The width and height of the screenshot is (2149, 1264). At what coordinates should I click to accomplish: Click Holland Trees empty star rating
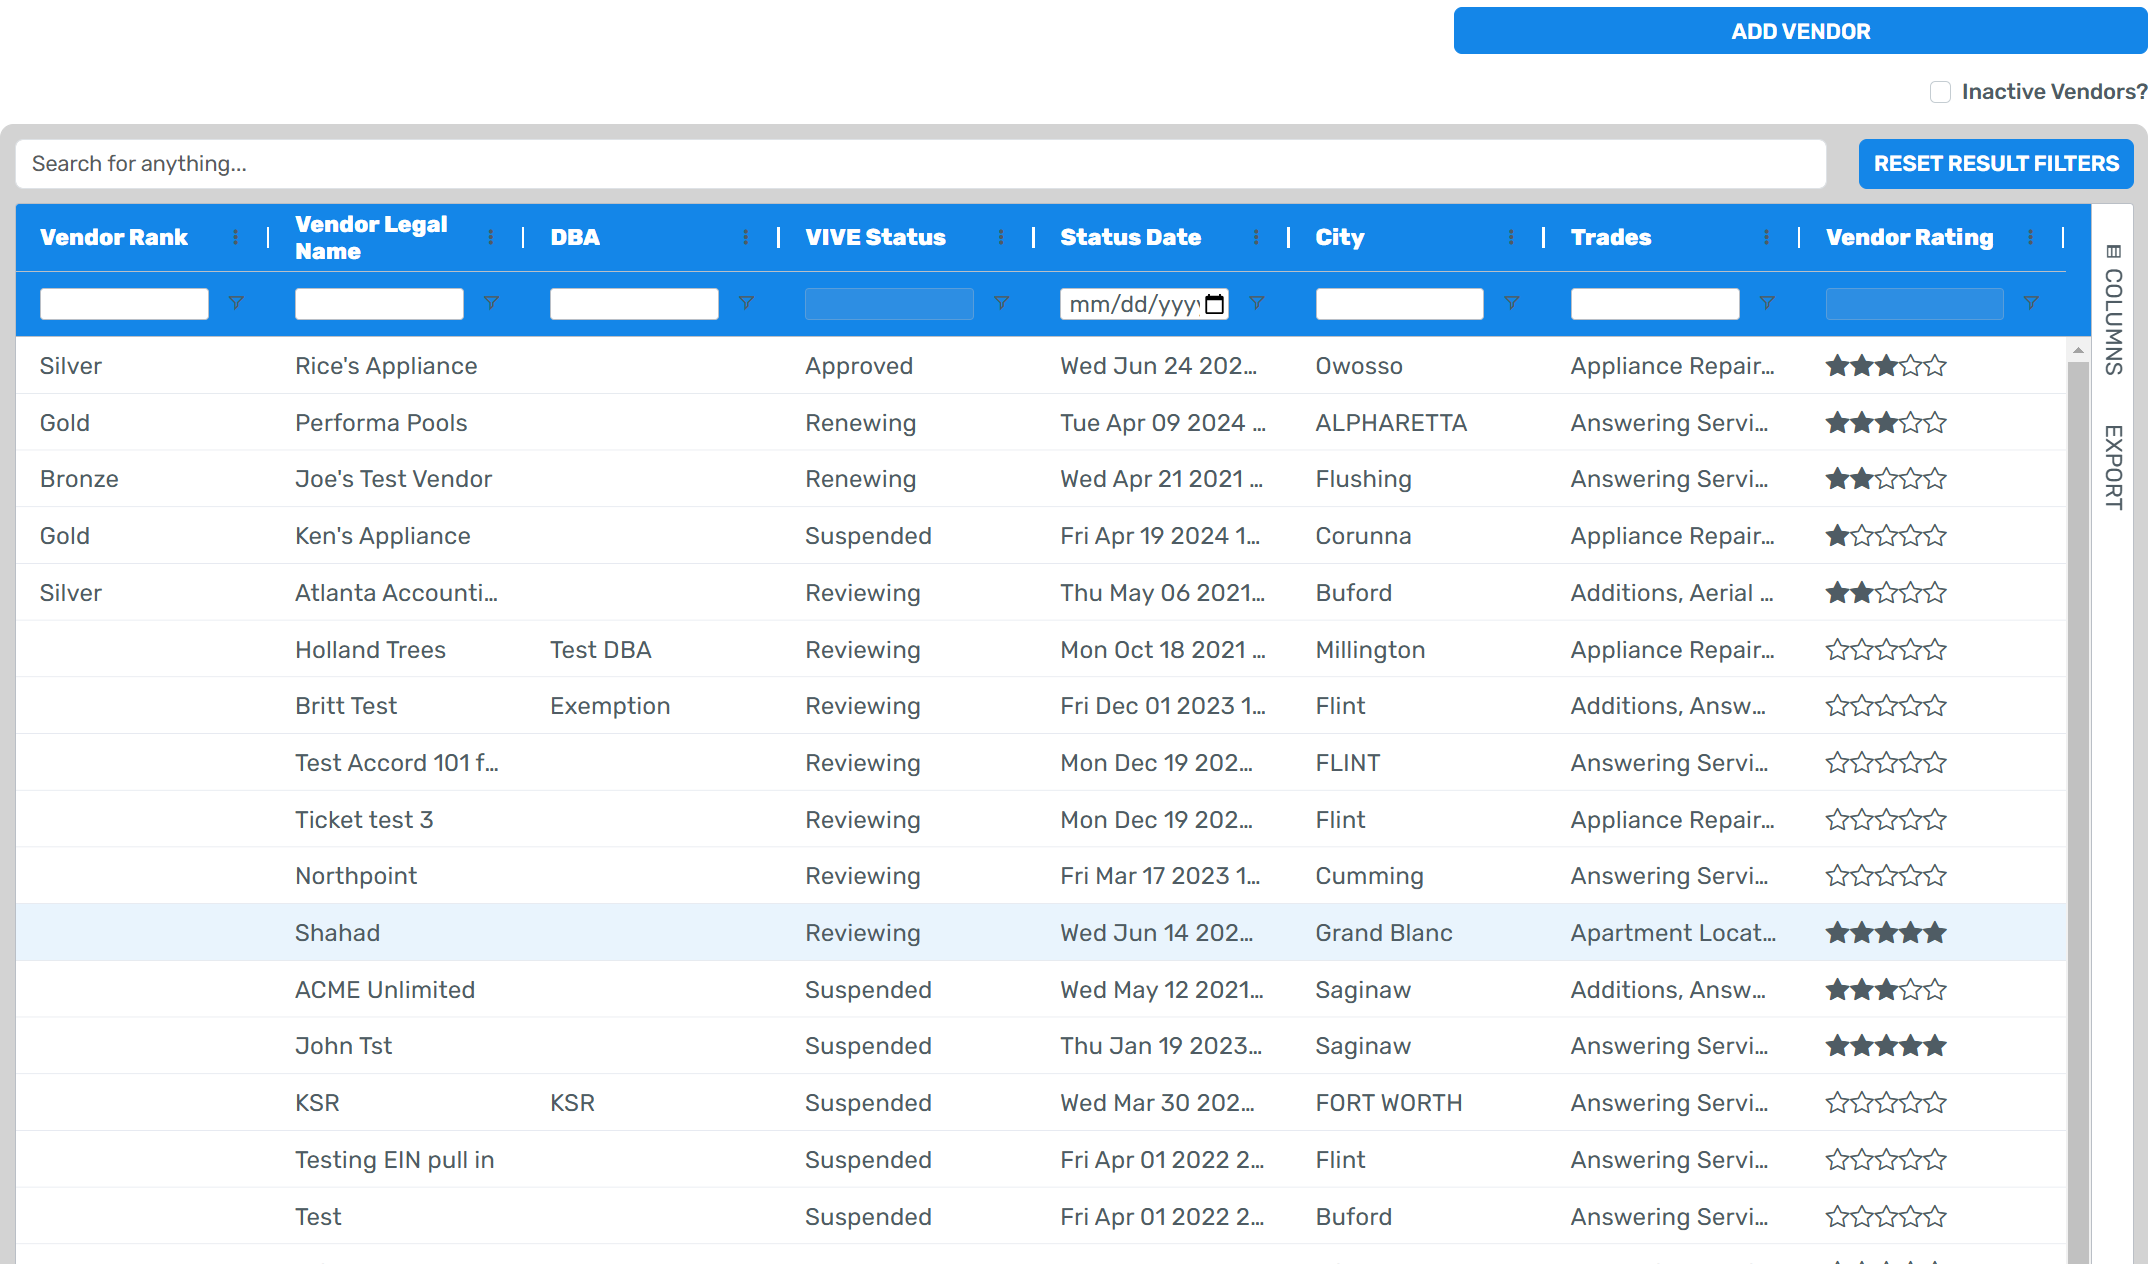coord(1886,650)
